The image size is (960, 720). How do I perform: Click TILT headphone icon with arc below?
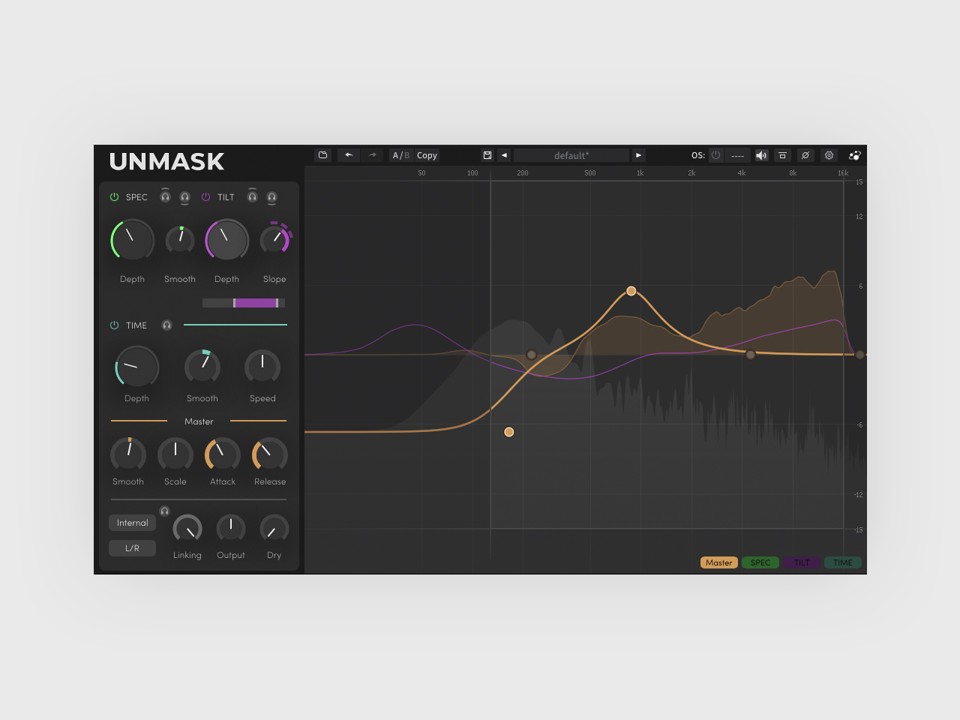(x=272, y=198)
